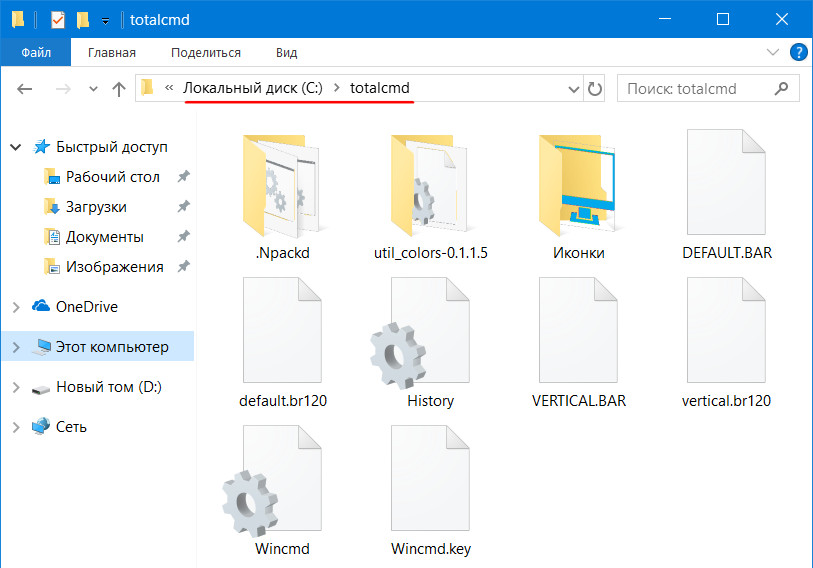Select the default.br120 file icon

click(282, 330)
